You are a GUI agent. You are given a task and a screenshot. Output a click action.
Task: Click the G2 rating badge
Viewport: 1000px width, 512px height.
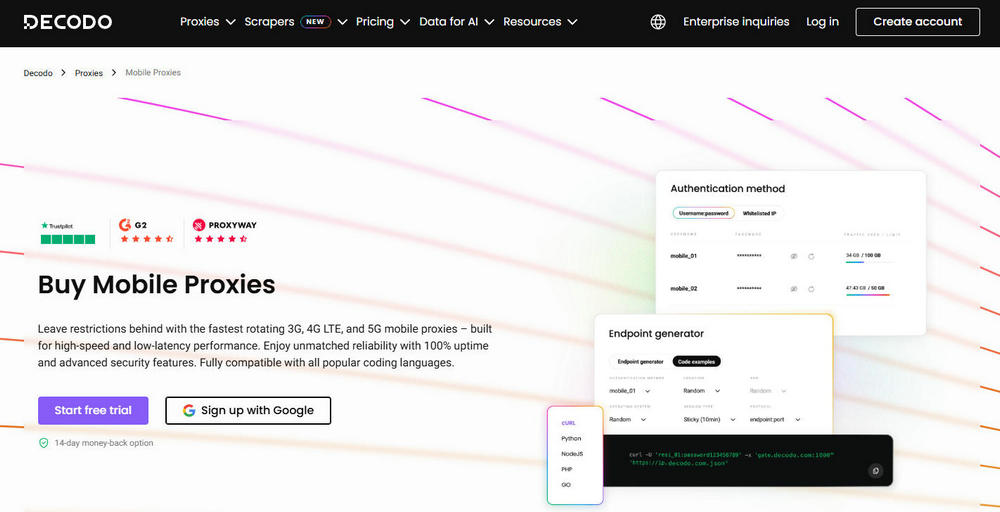pyautogui.click(x=146, y=231)
